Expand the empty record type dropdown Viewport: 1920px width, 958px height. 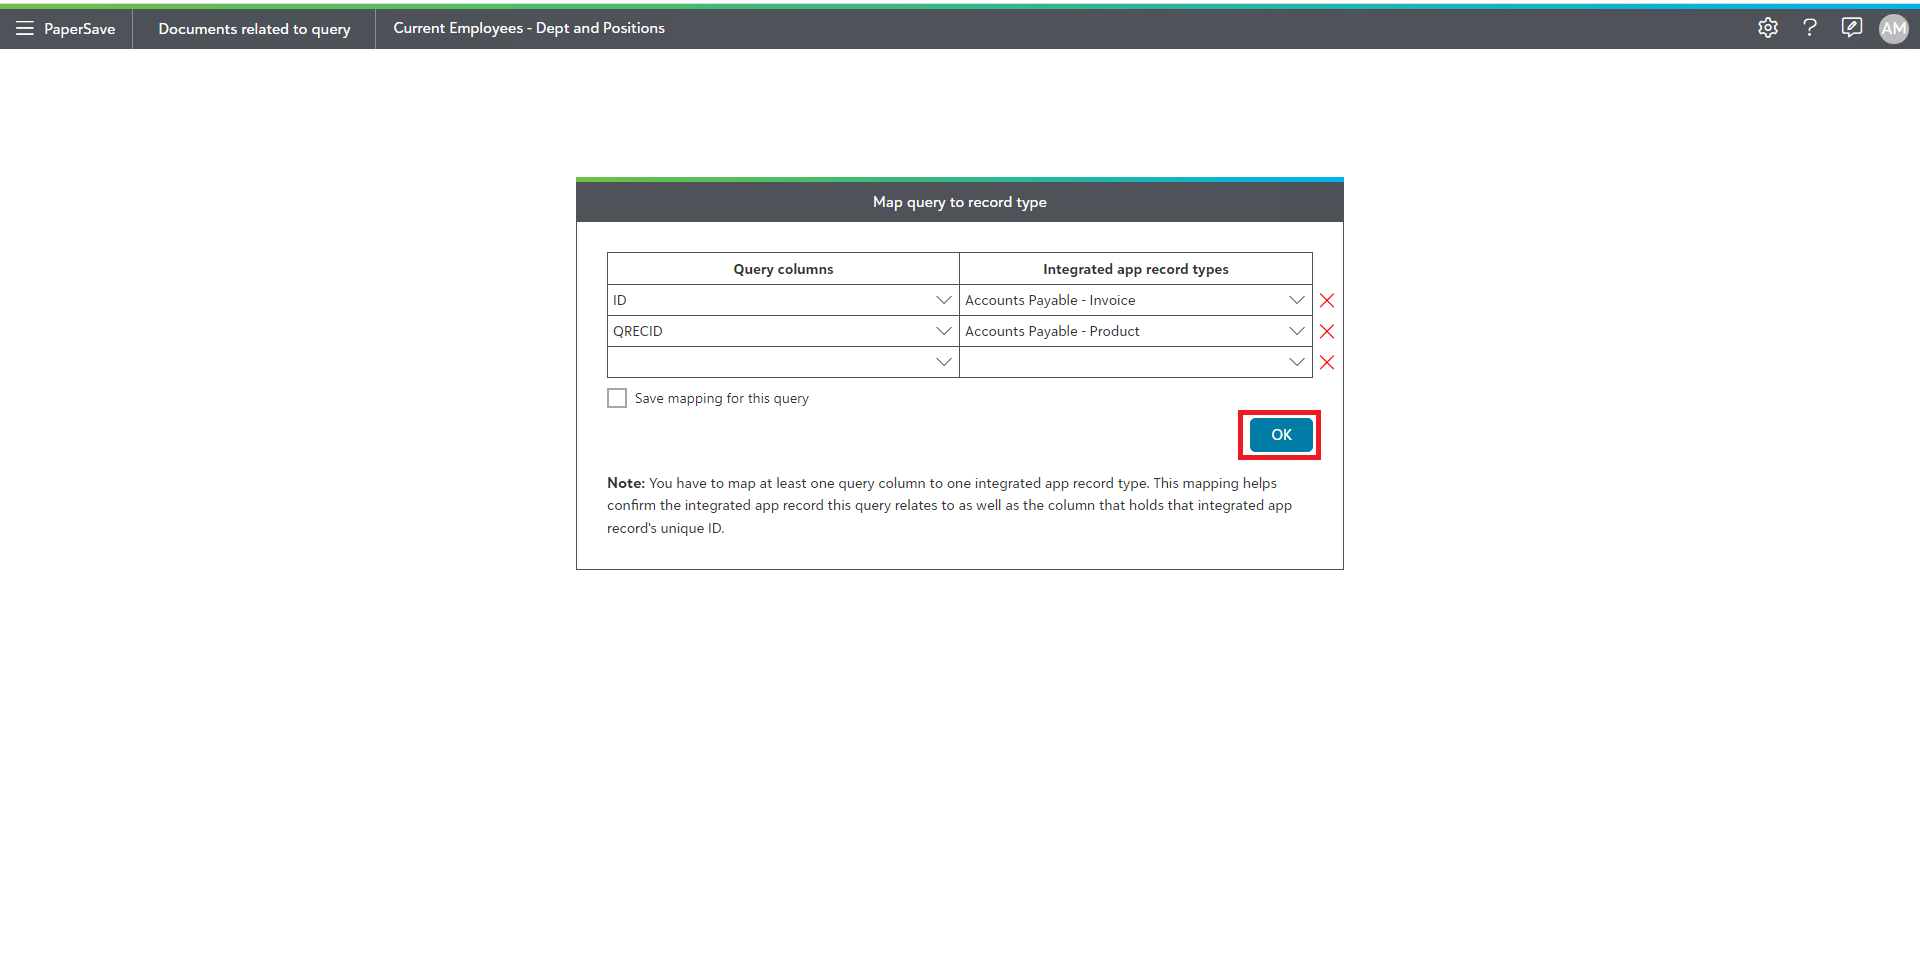[1296, 363]
